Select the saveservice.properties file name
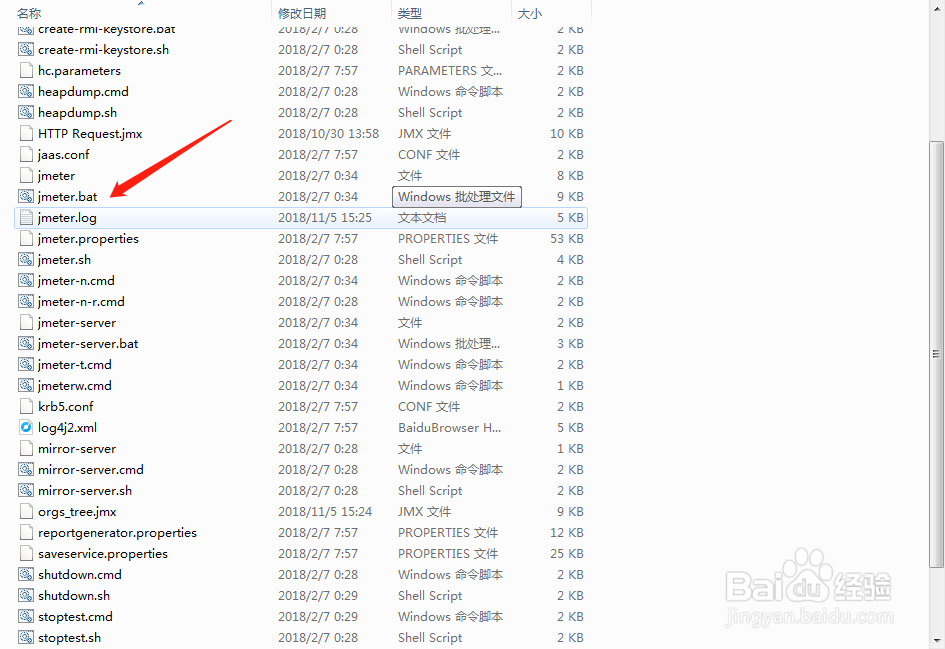This screenshot has height=649, width=945. tap(102, 554)
